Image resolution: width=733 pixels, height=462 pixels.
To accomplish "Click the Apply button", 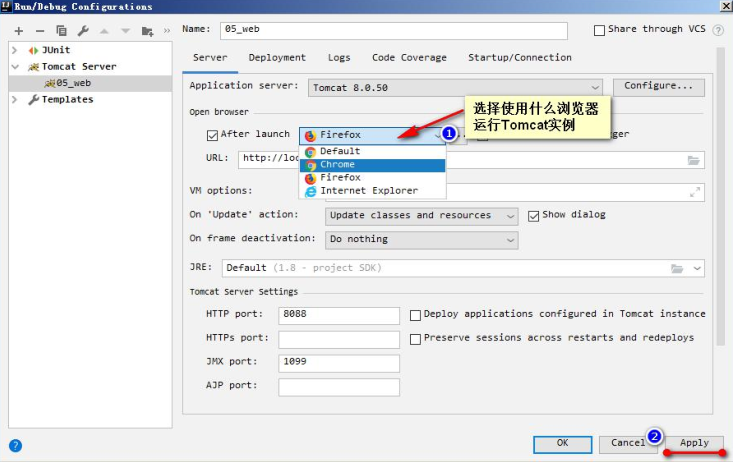I will tap(694, 444).
